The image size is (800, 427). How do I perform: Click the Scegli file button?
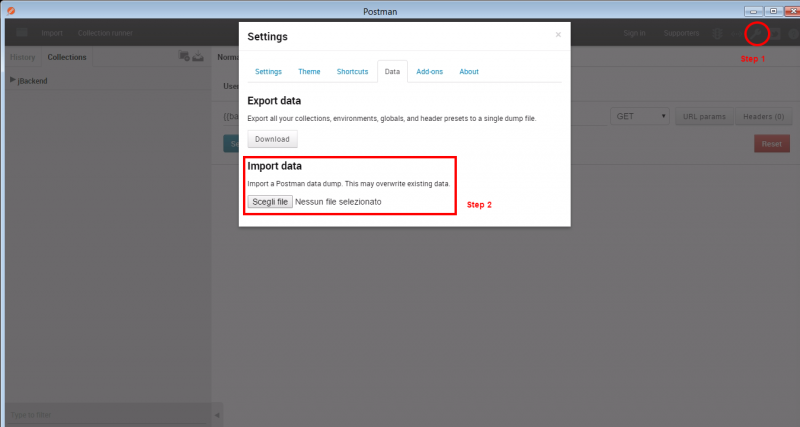(270, 202)
